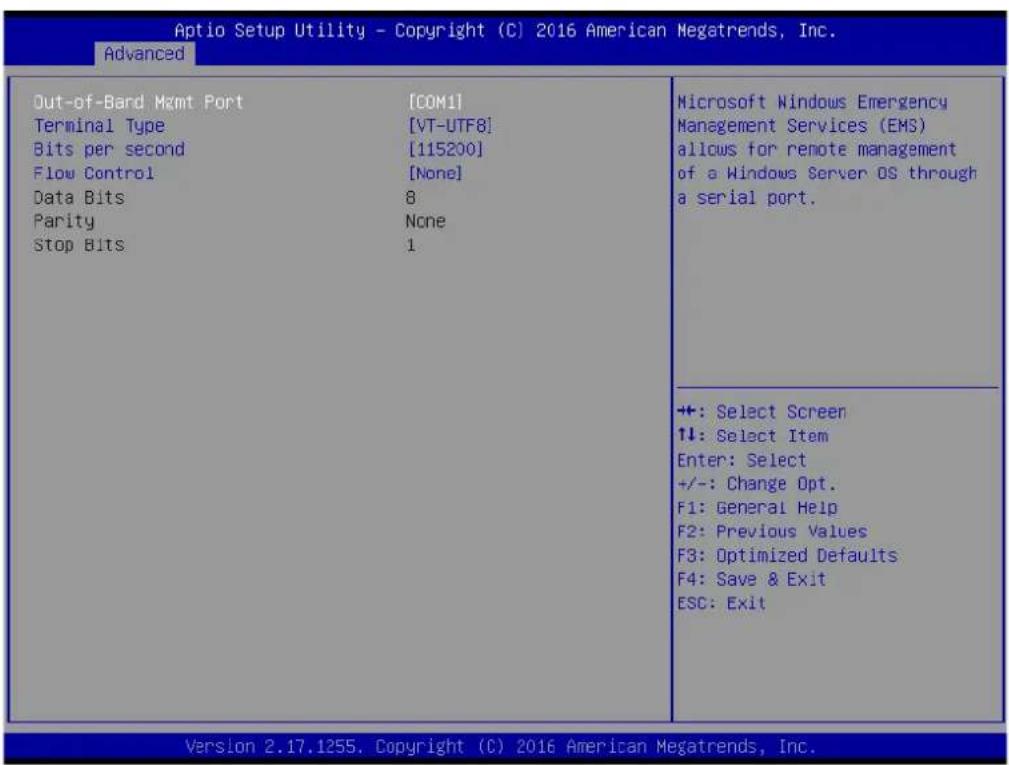
Task: Click the Stop Bits label
Action: 79,245
